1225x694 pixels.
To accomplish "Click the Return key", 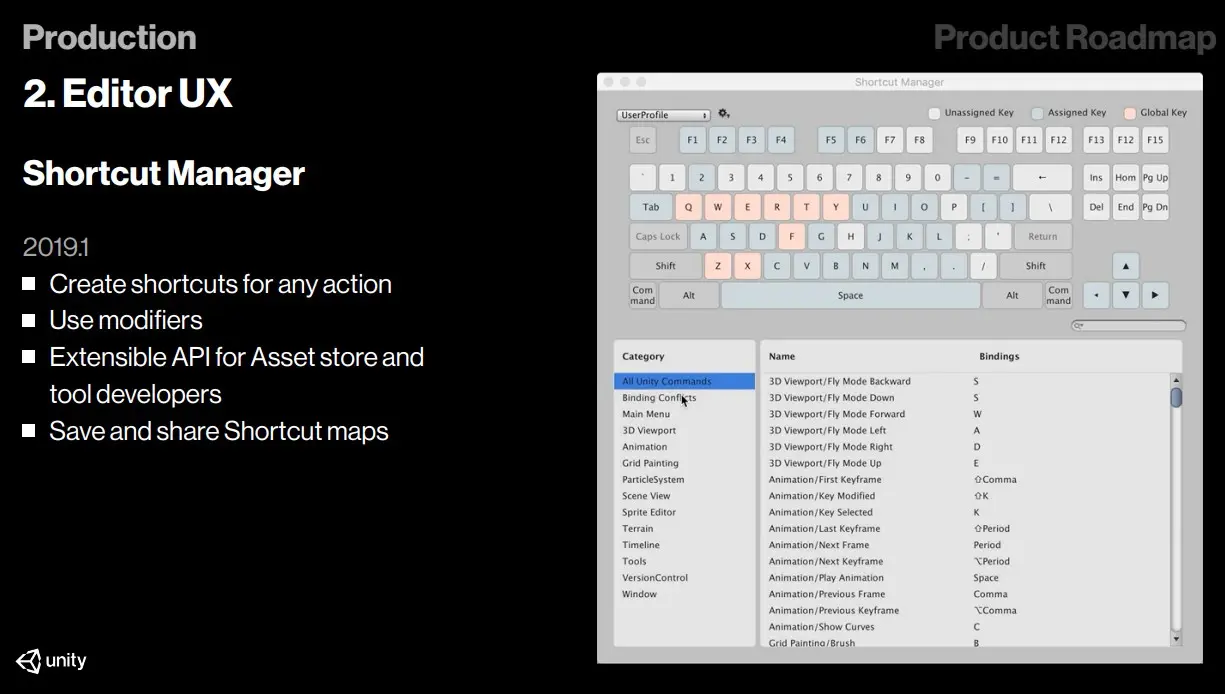I will [1043, 237].
